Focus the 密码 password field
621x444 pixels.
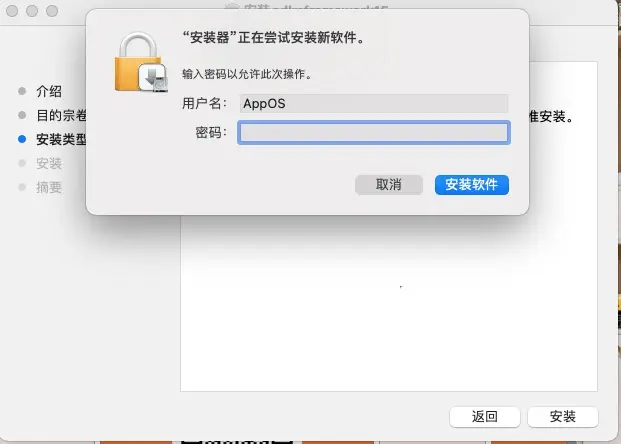374,133
